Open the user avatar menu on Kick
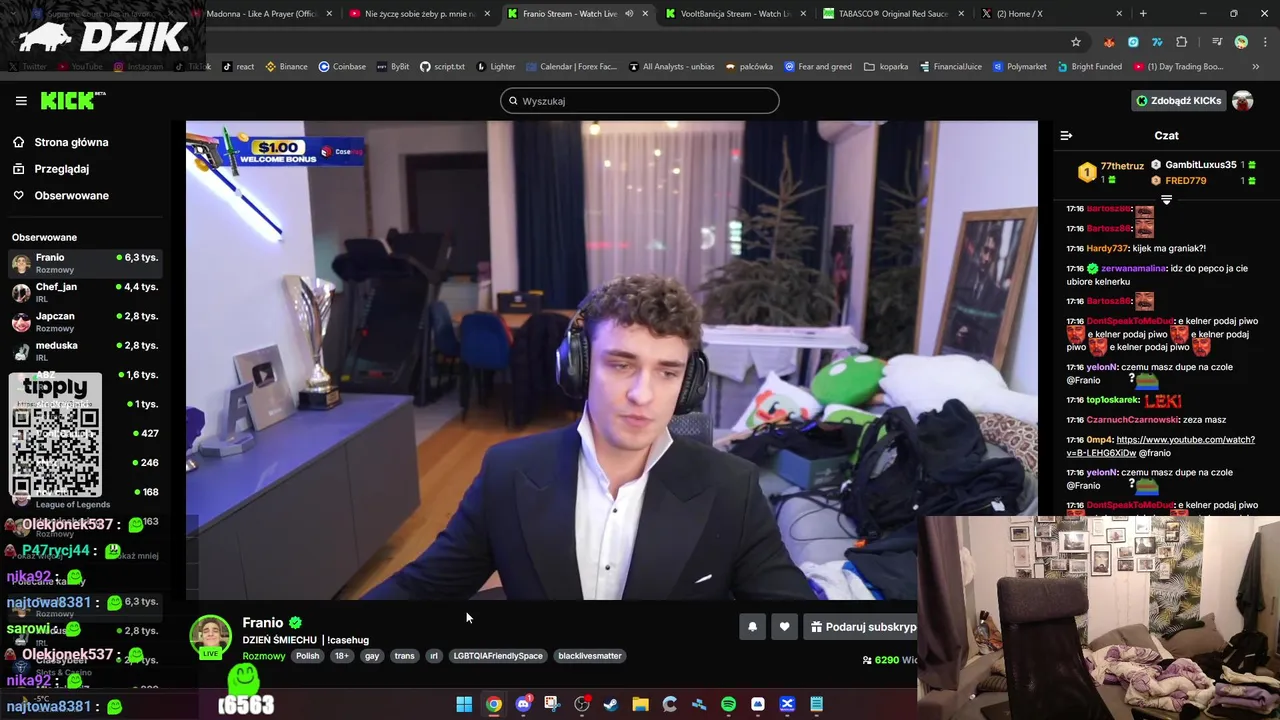Screen dimensions: 1280x720 coord(1243,101)
